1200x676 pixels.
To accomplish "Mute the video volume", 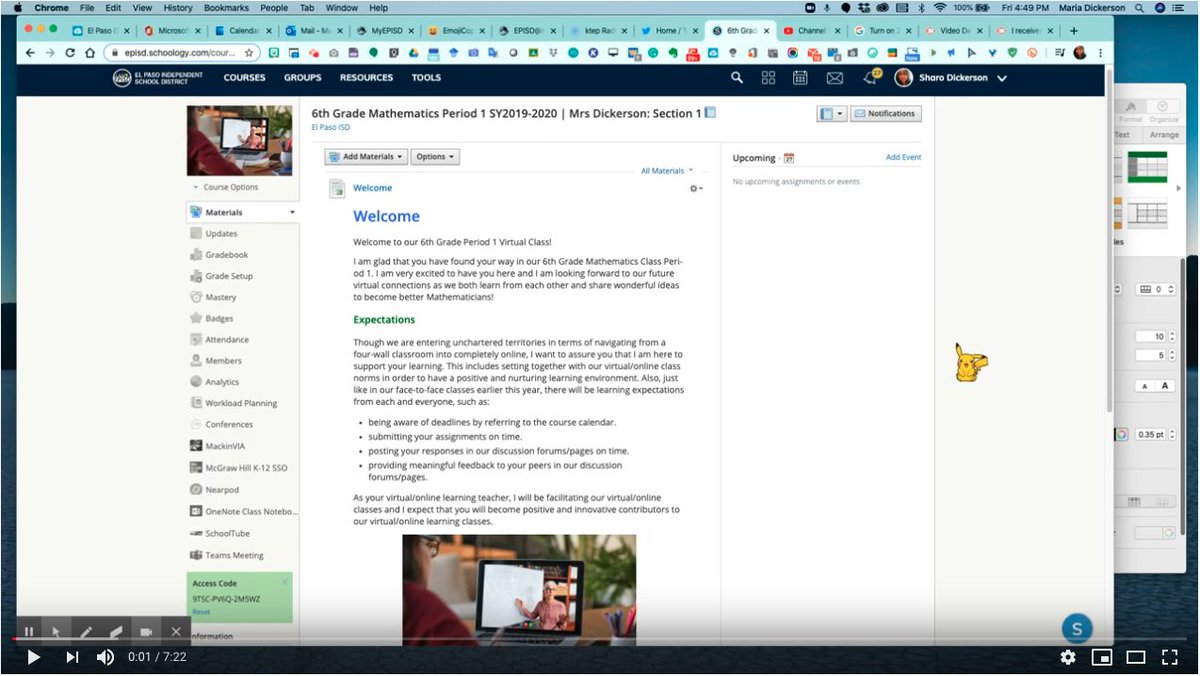I will pos(105,657).
